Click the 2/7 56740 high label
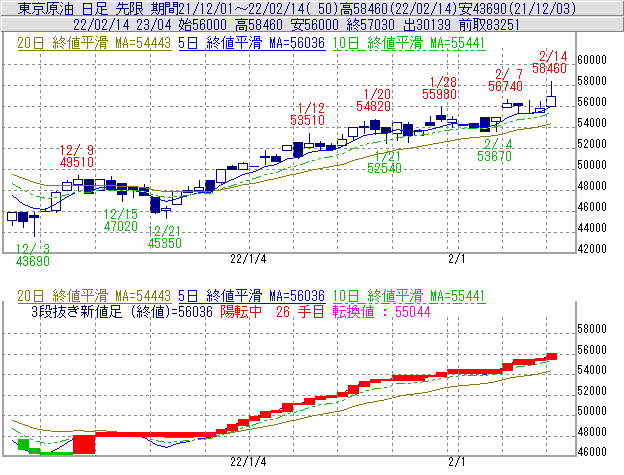This screenshot has width=624, height=475. (505, 80)
